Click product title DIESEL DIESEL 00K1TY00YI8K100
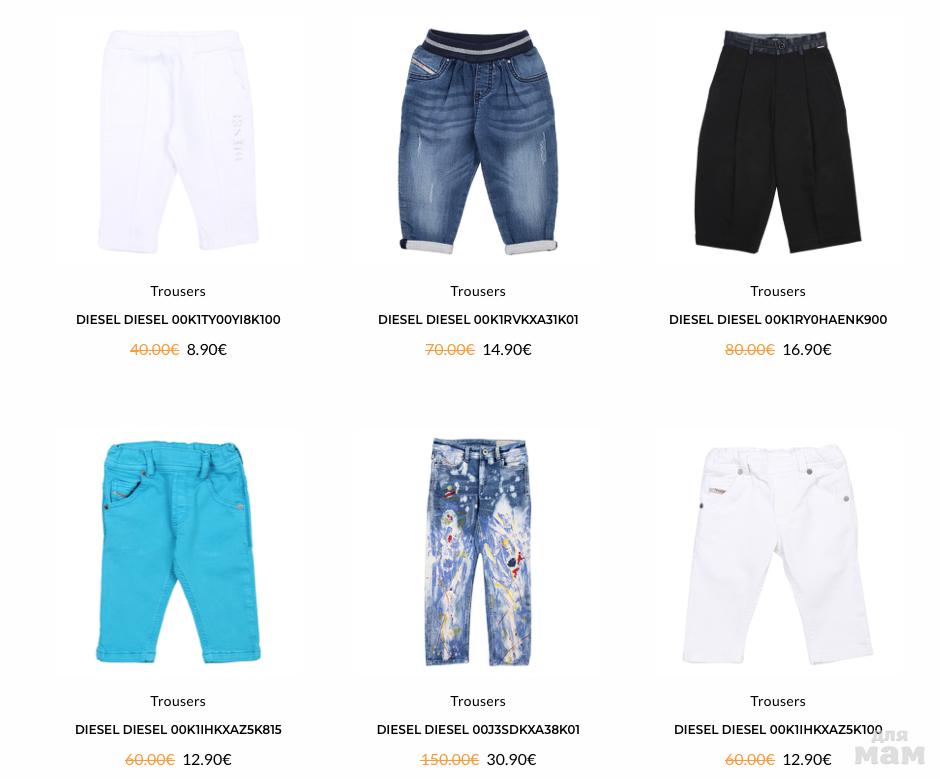The image size is (940, 779). coord(178,320)
